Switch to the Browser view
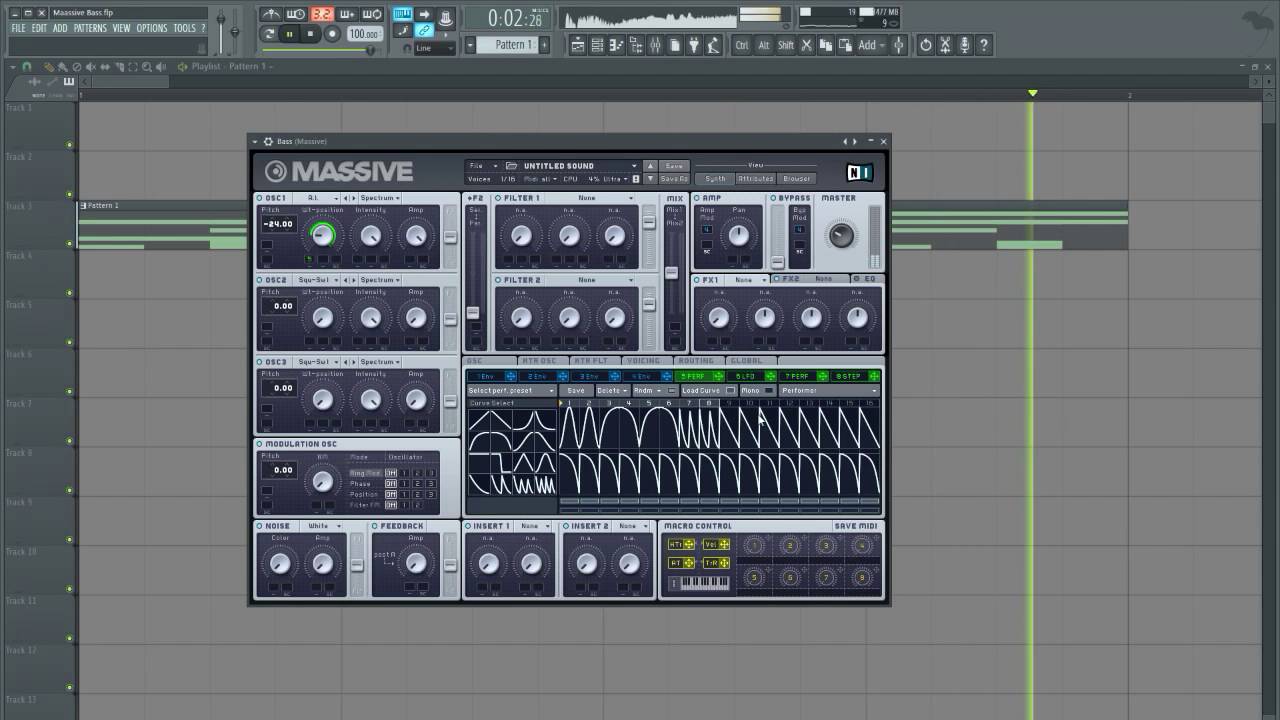 click(x=797, y=179)
